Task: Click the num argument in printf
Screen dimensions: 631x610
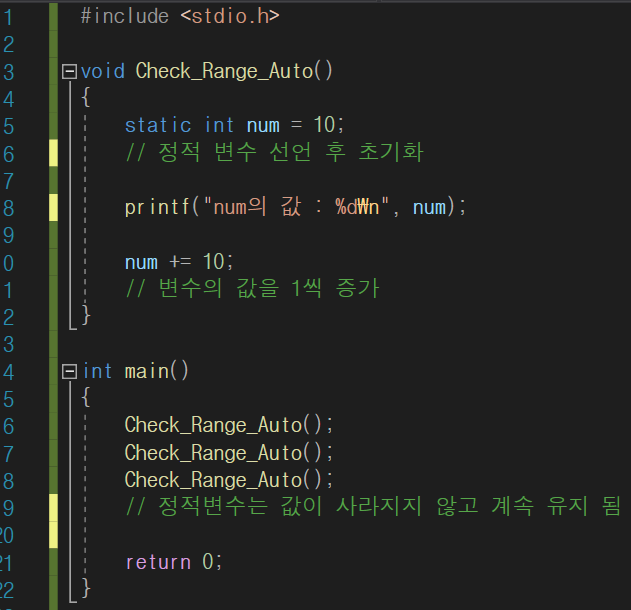Action: click(429, 208)
